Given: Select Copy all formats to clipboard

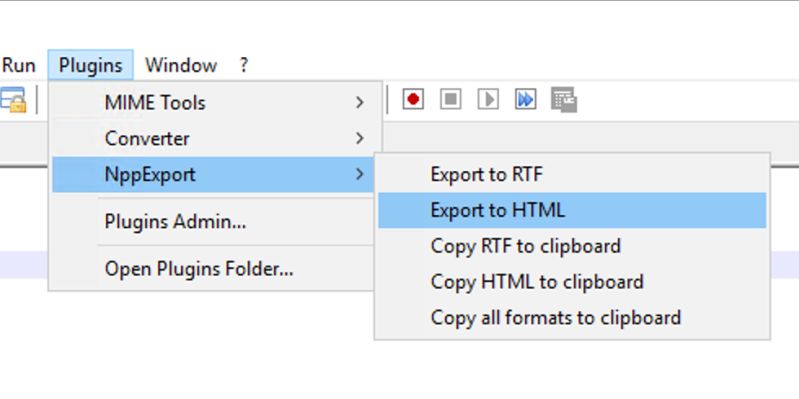Looking at the screenshot, I should click(x=572, y=317).
